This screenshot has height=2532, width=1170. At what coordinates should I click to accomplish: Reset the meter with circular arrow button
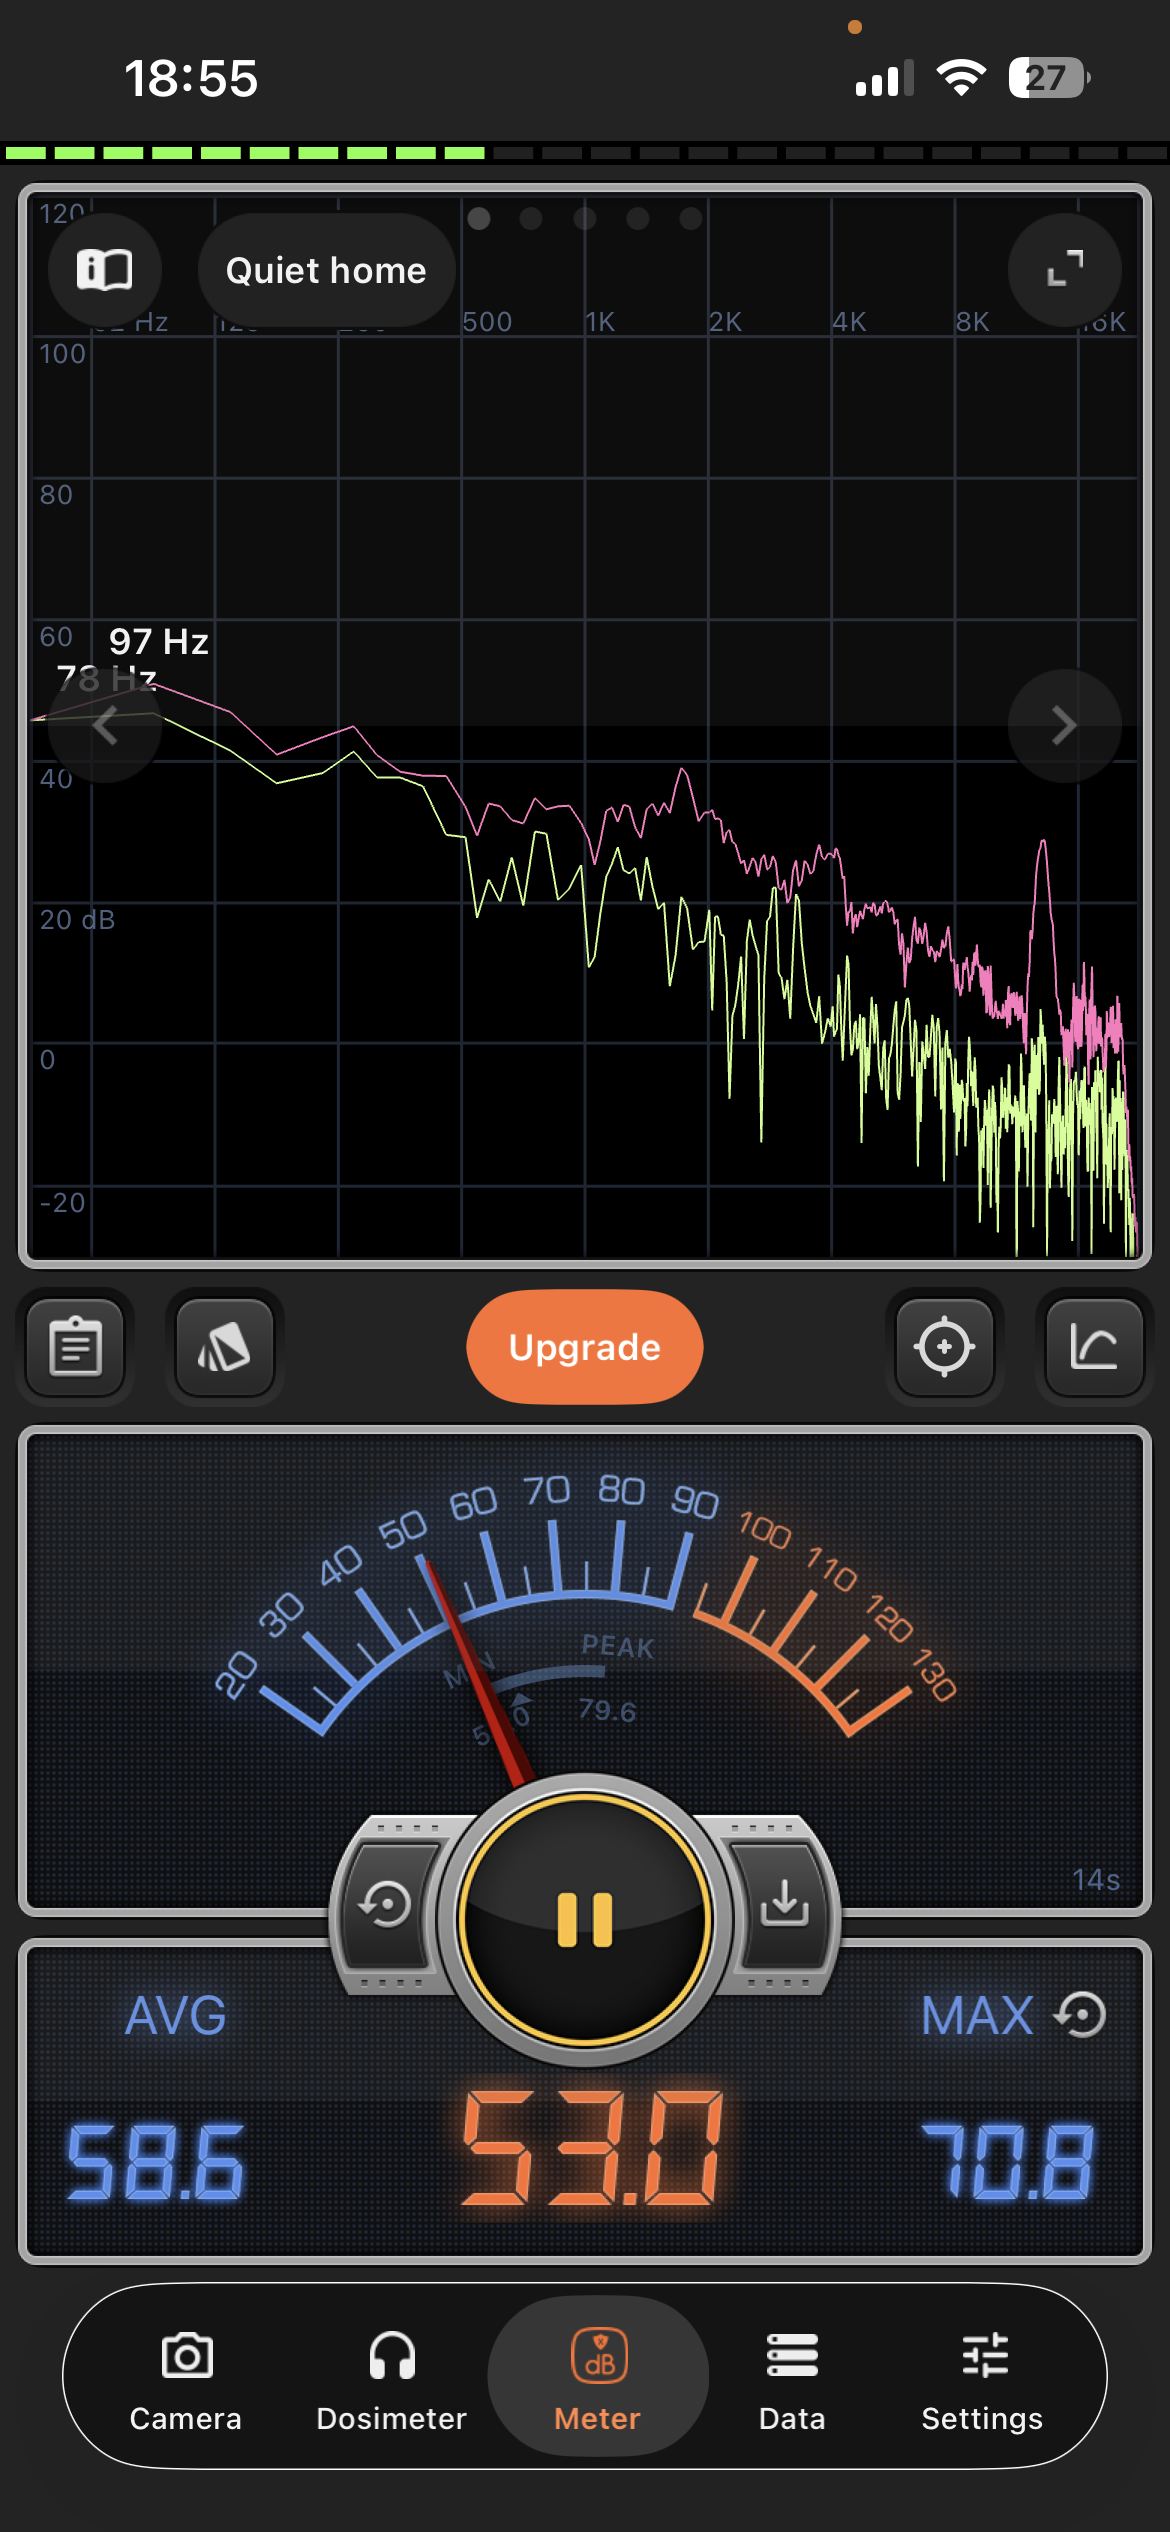tap(385, 1904)
